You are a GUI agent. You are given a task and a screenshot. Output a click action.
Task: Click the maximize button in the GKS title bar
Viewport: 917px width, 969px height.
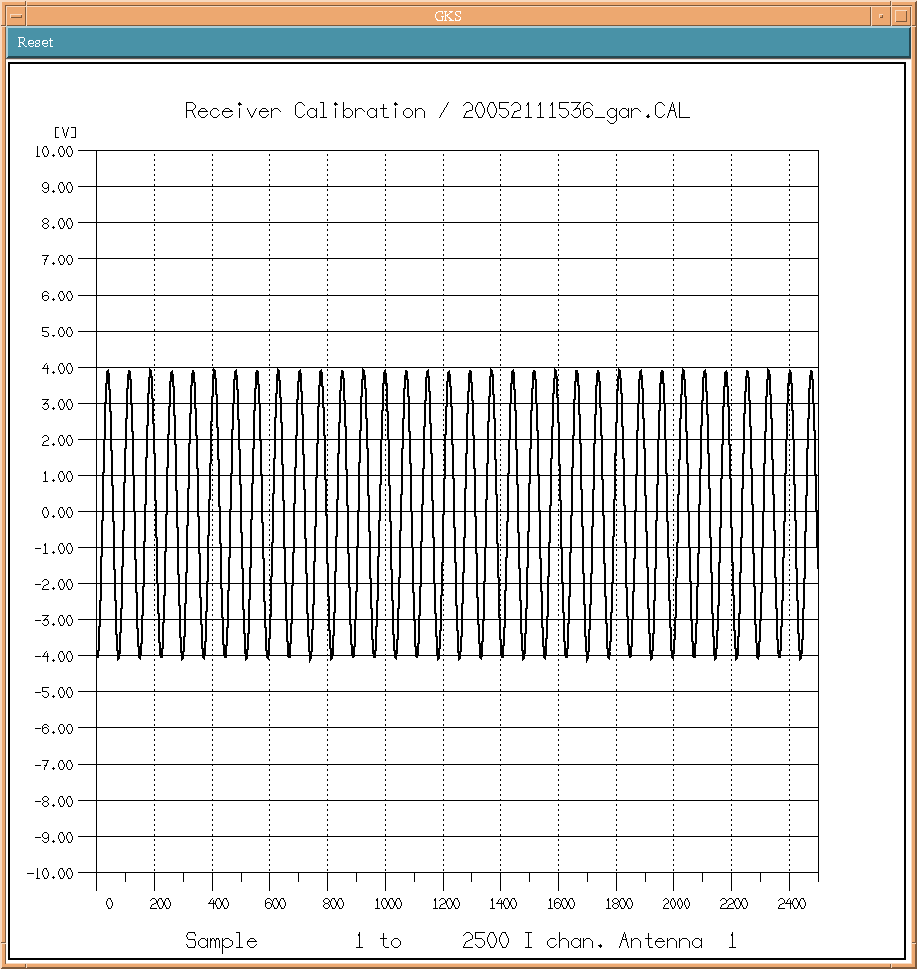pyautogui.click(x=901, y=16)
